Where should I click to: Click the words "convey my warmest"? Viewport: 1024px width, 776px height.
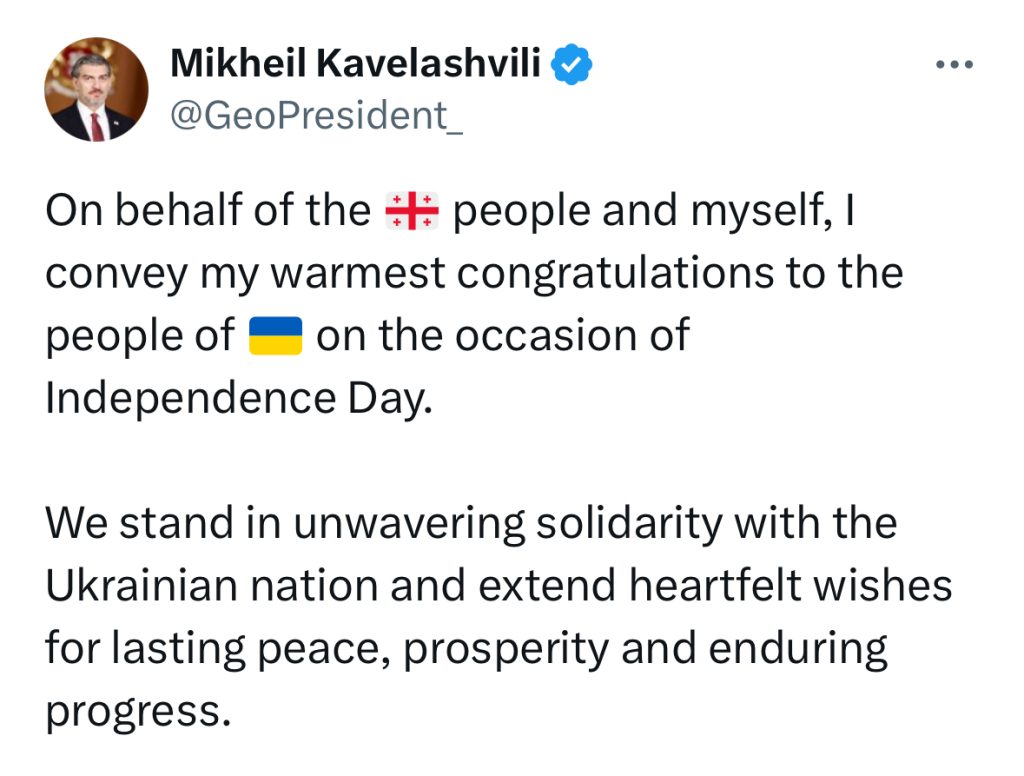245,274
